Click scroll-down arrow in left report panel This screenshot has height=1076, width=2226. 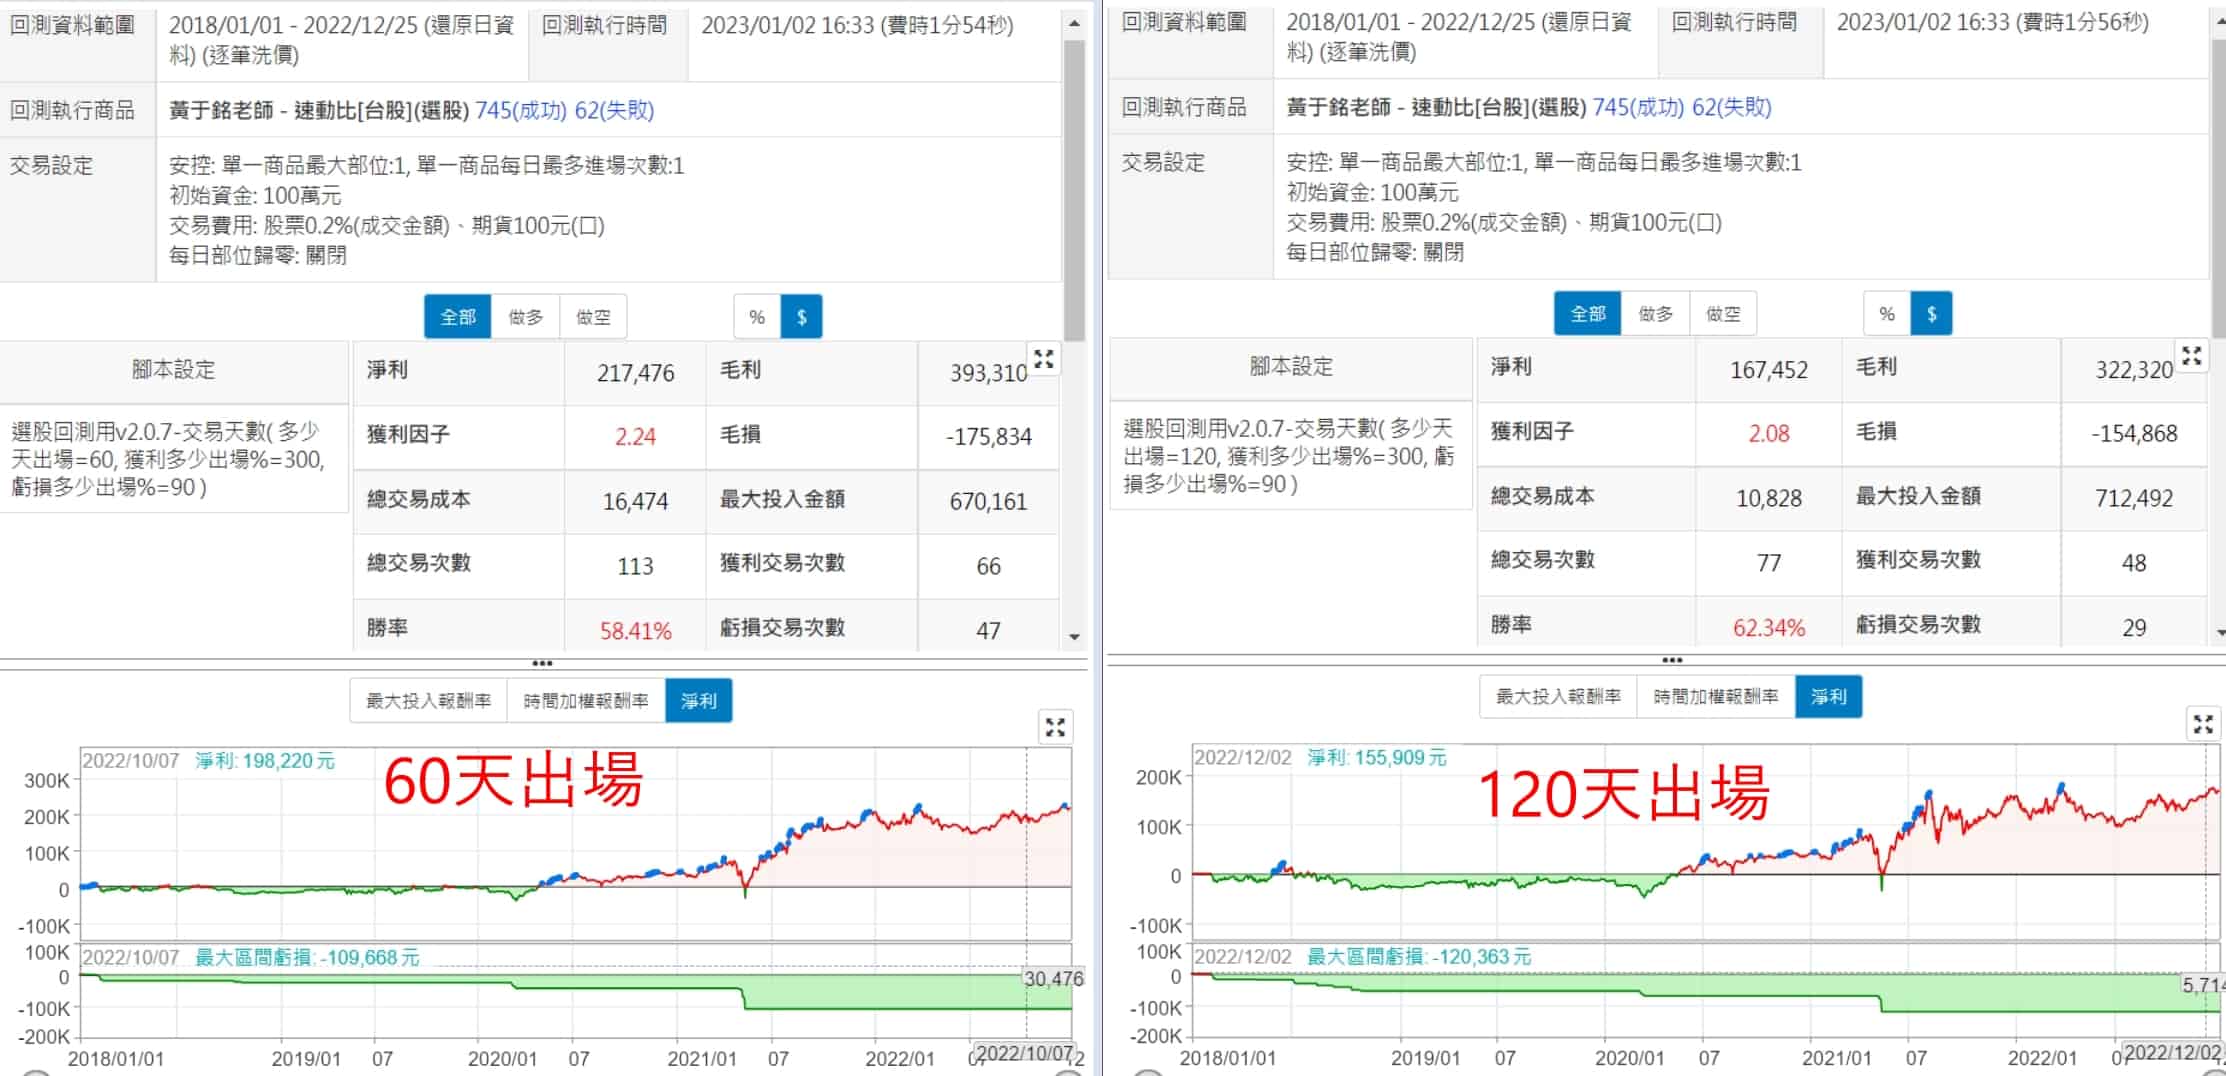click(x=1074, y=636)
